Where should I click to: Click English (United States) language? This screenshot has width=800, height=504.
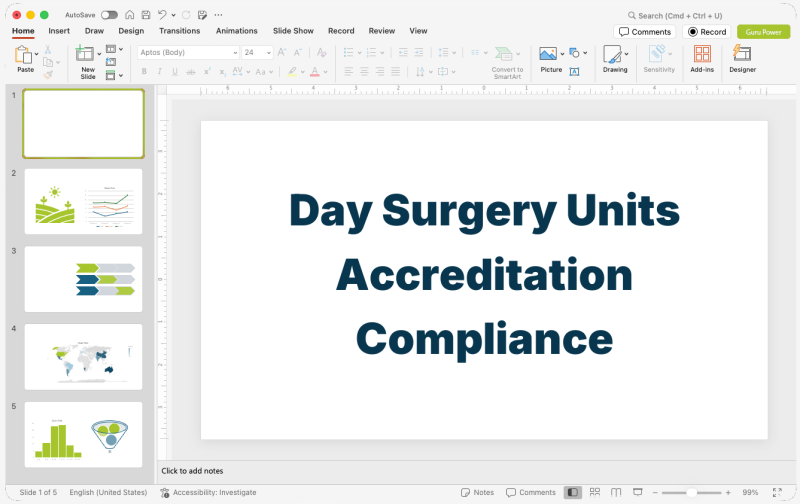(x=108, y=492)
